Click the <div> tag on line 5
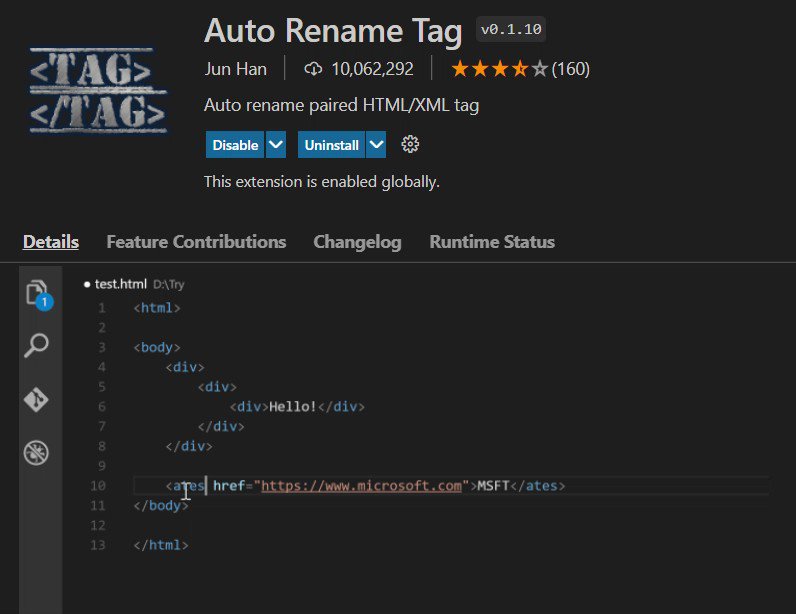The image size is (796, 614). (x=217, y=387)
